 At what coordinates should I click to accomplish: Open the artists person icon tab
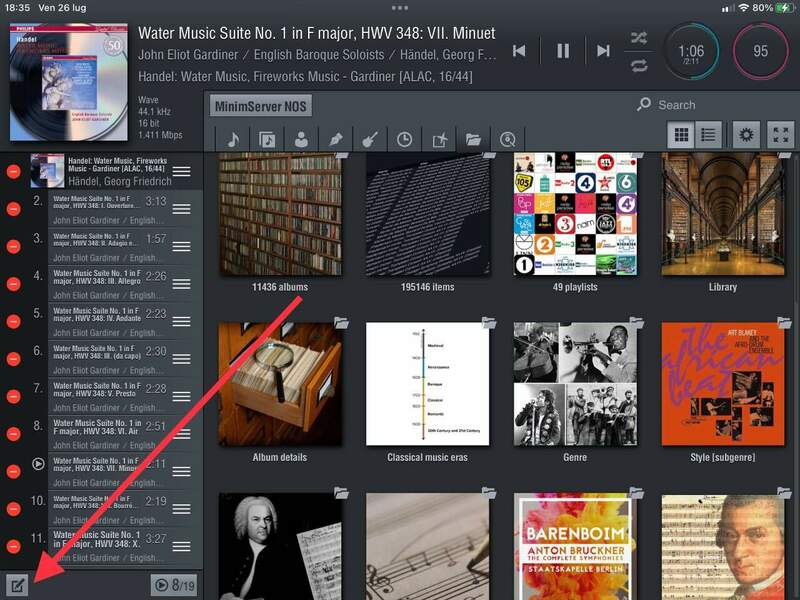[301, 139]
